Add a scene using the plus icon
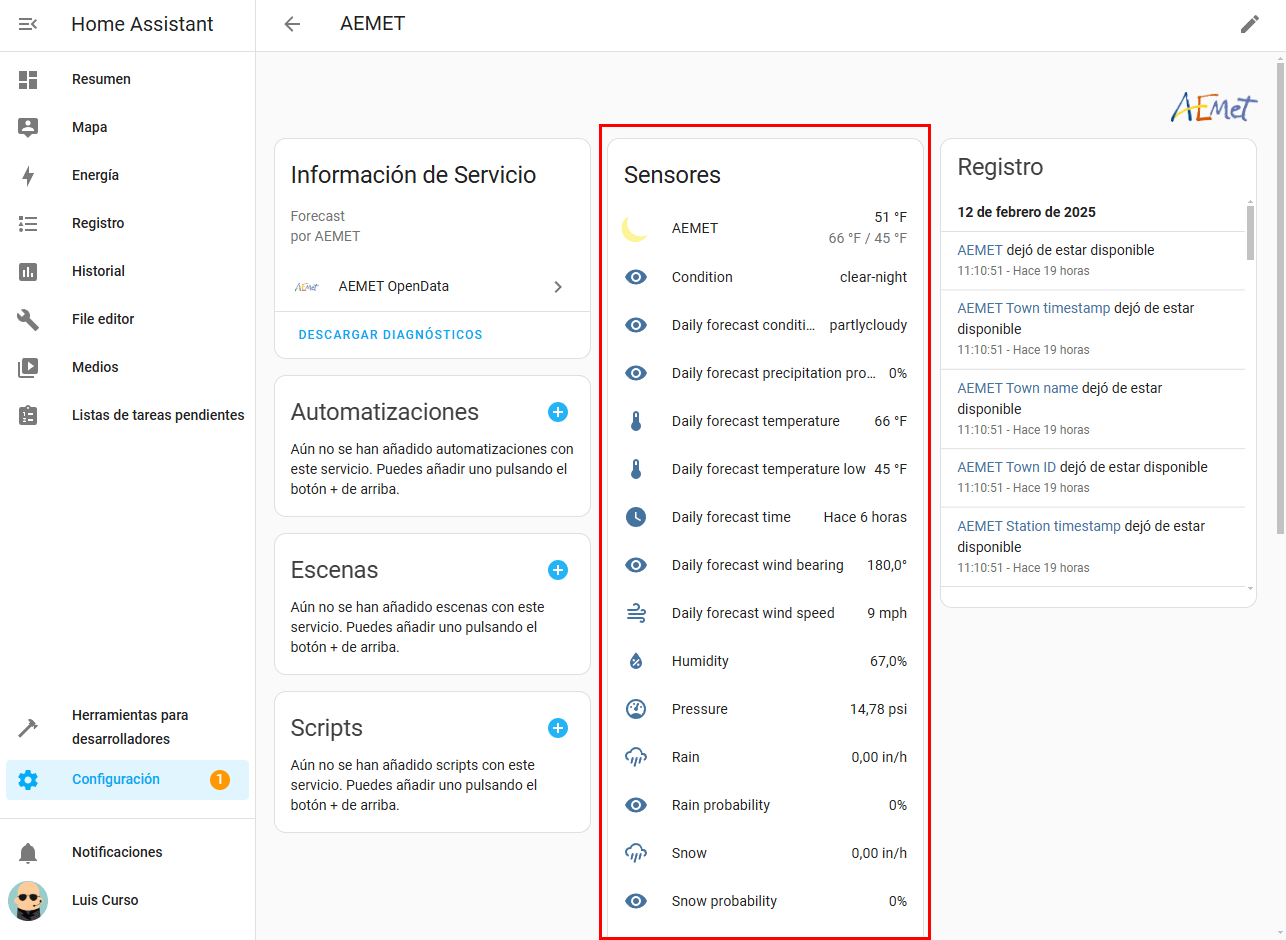Image resolution: width=1286 pixels, height=940 pixels. [x=558, y=570]
